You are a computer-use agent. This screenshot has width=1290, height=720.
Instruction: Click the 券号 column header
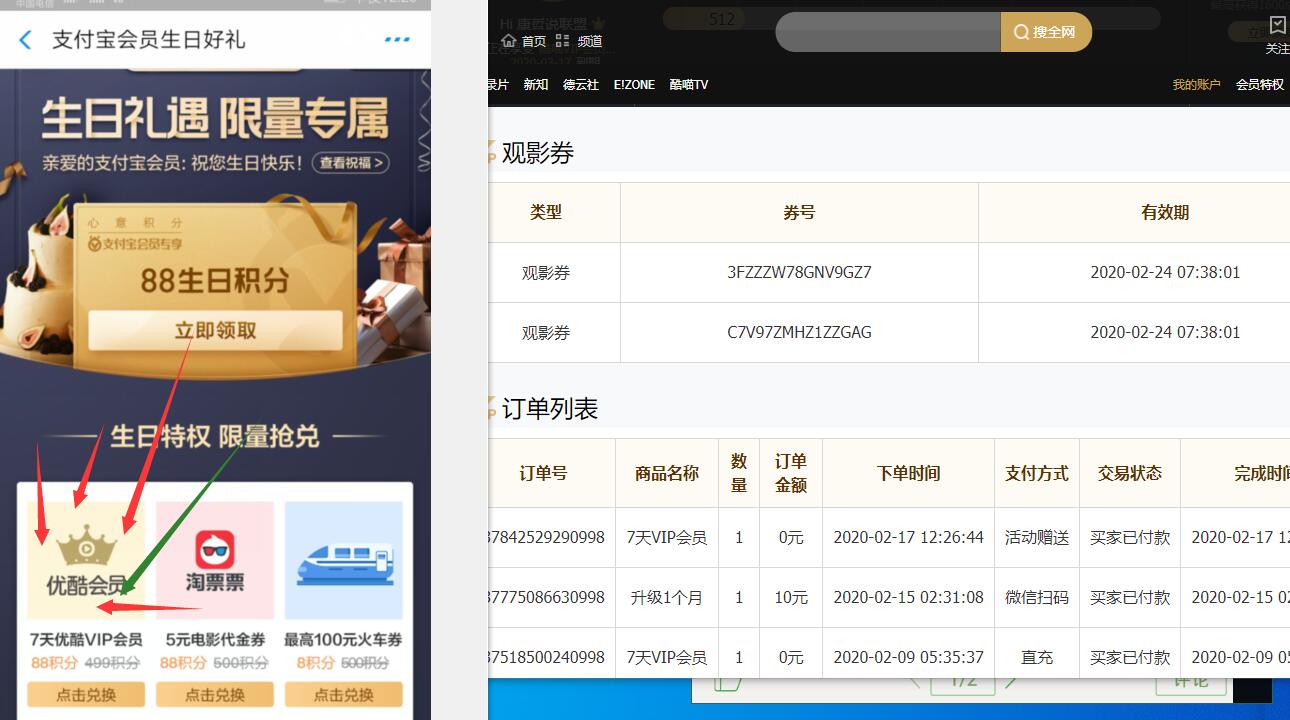pos(799,212)
